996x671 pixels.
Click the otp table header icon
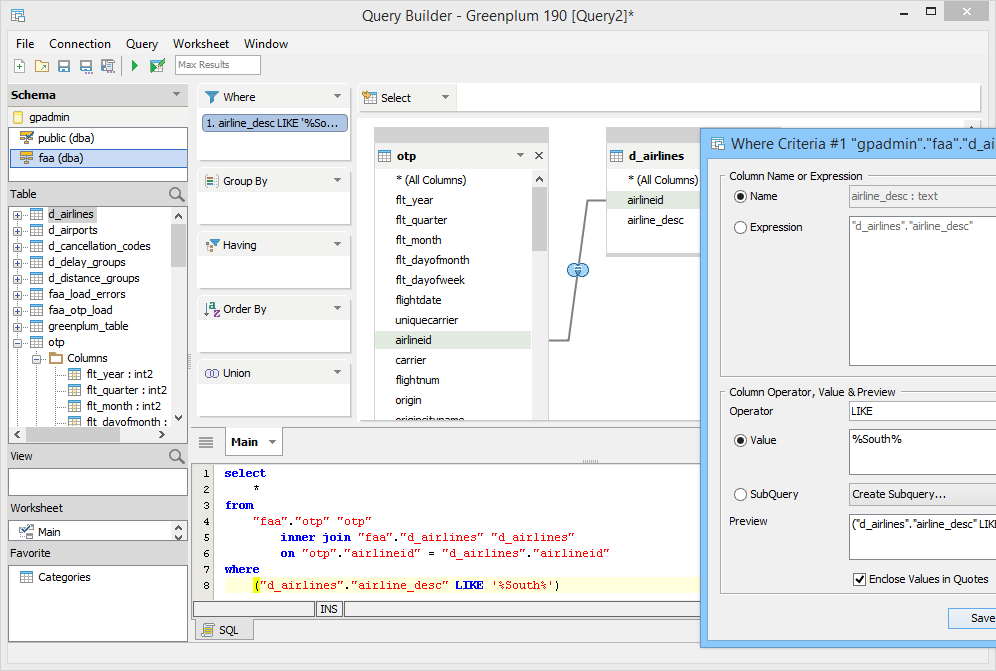pyautogui.click(x=384, y=156)
